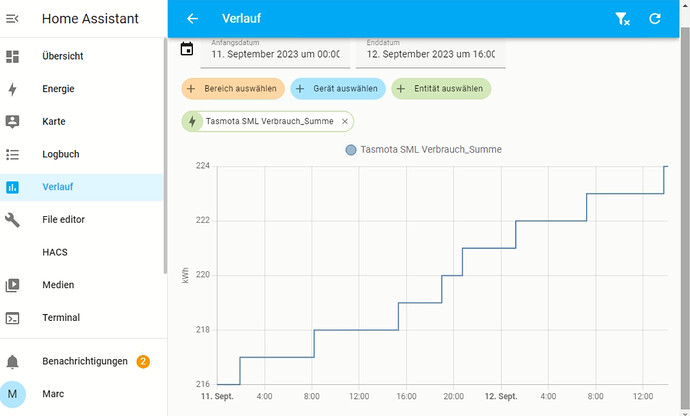
Task: Open Gerät auswählen picker
Action: click(x=337, y=89)
